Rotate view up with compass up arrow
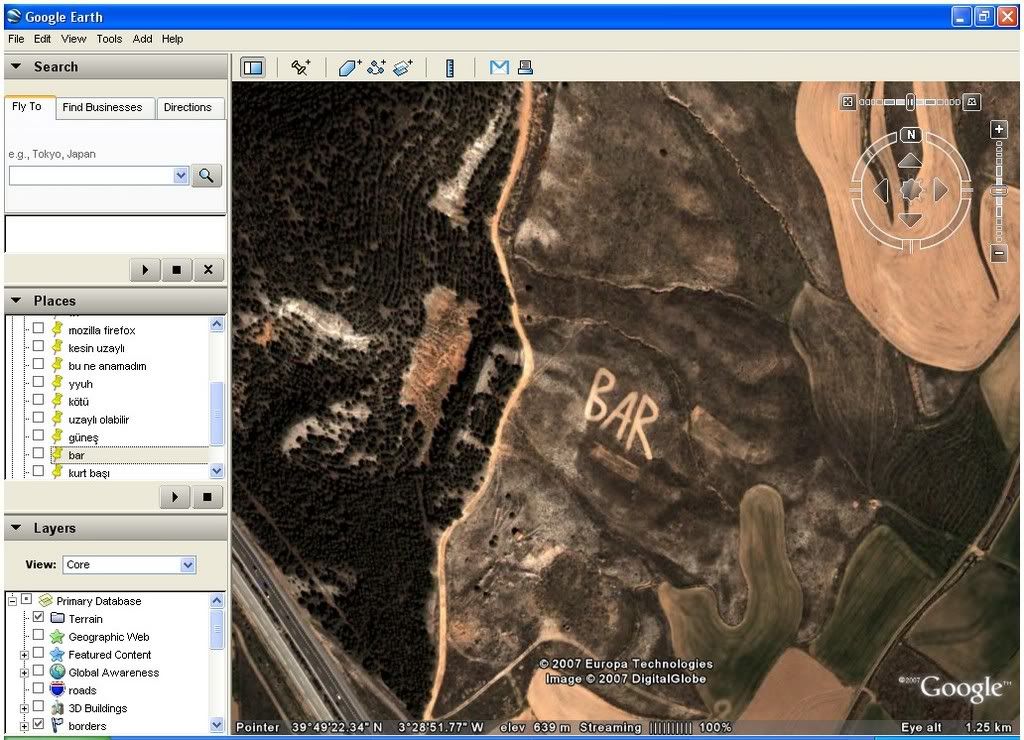Image resolution: width=1024 pixels, height=740 pixels. click(910, 161)
